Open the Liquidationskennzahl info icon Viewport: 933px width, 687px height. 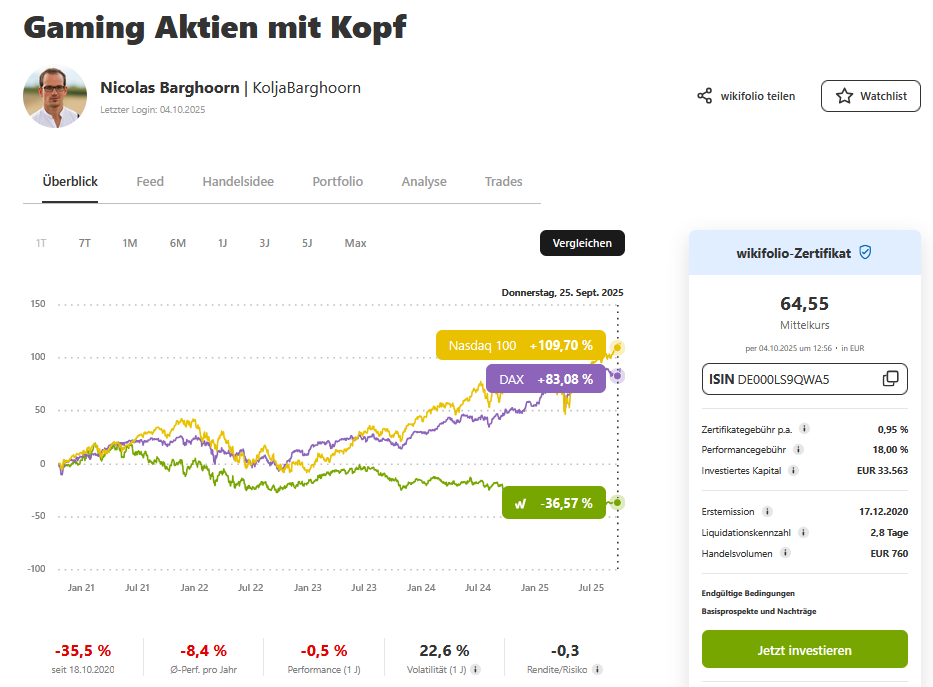pyautogui.click(x=804, y=532)
